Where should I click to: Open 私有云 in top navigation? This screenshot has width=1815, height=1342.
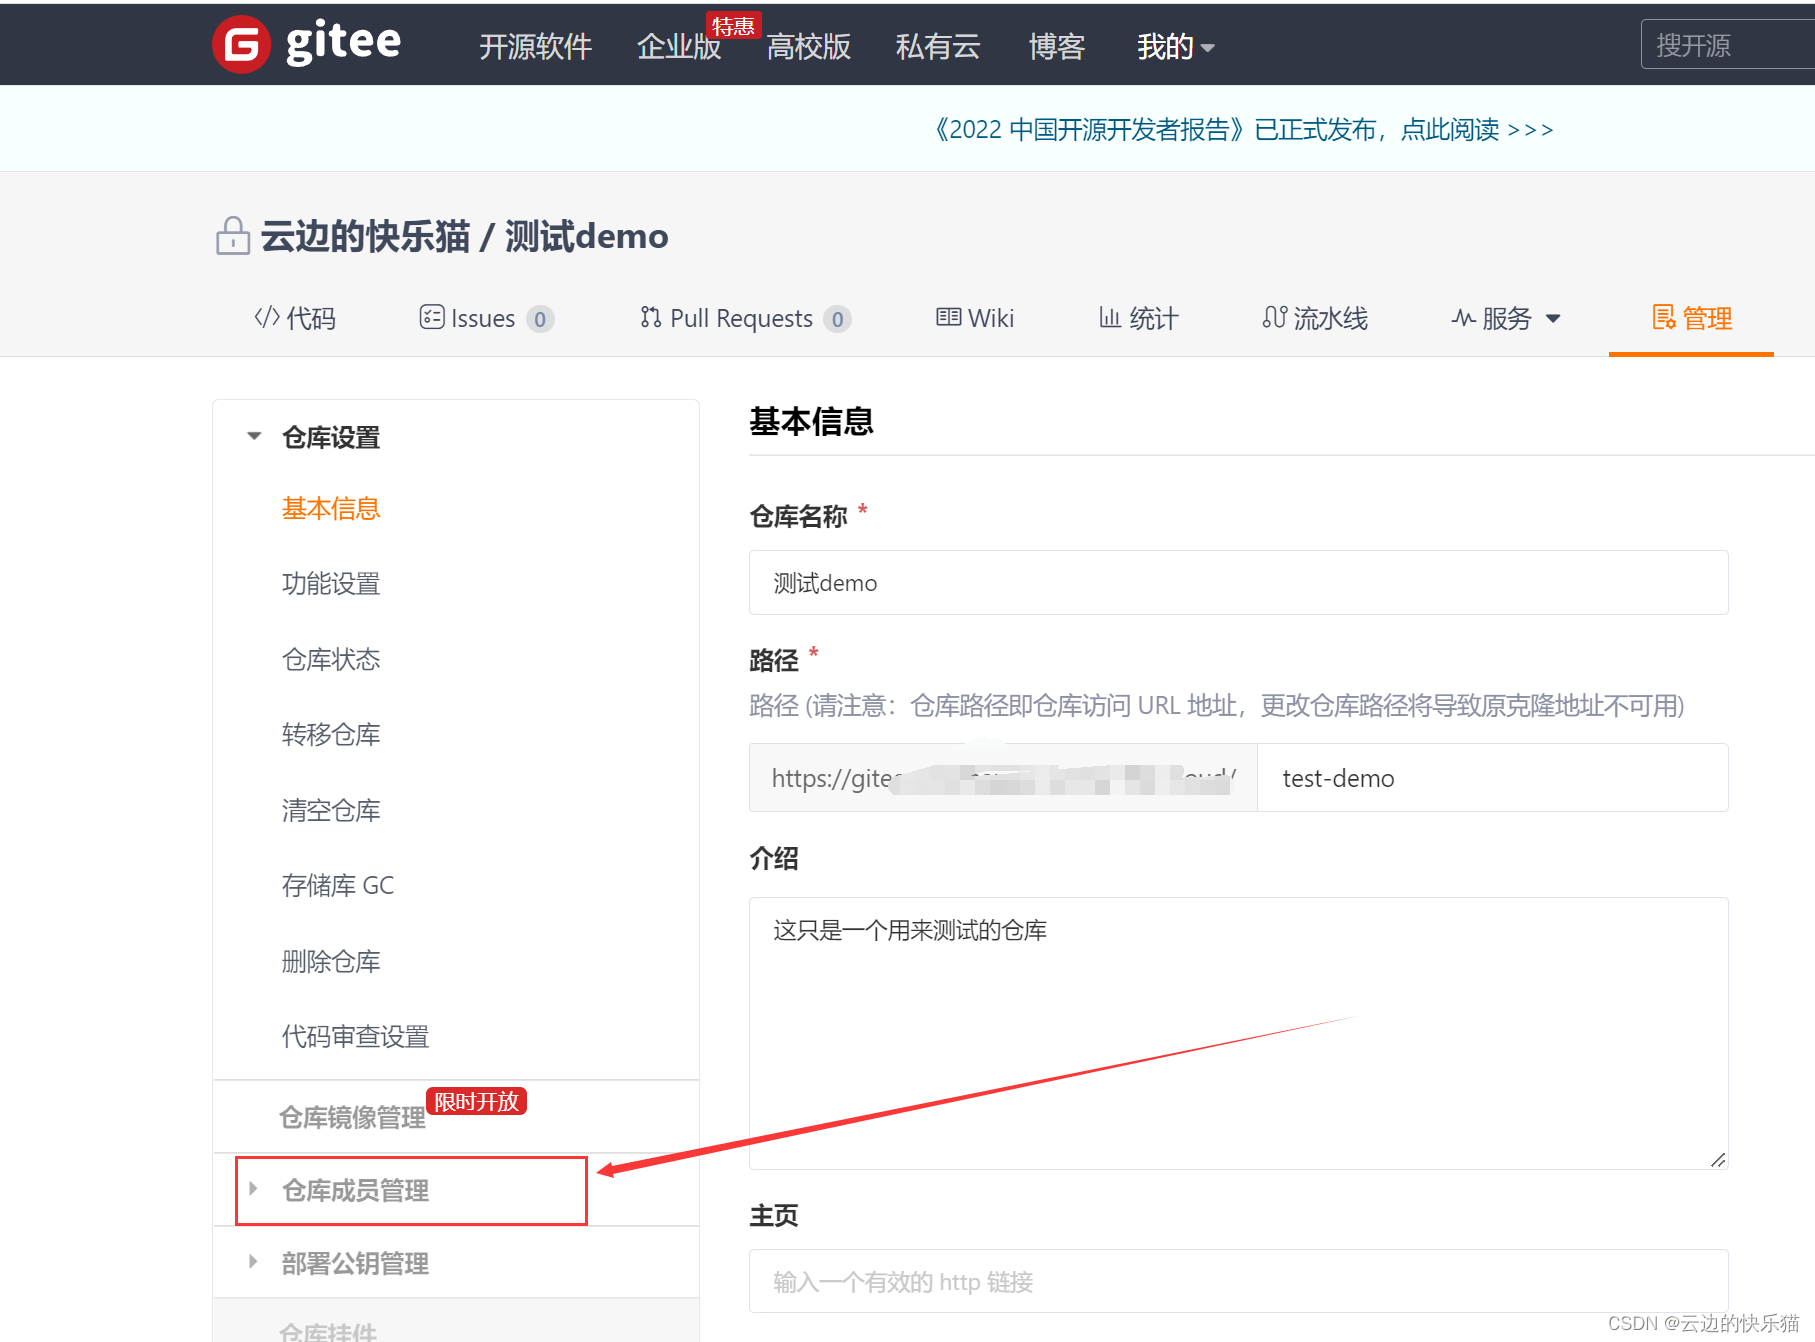[938, 46]
